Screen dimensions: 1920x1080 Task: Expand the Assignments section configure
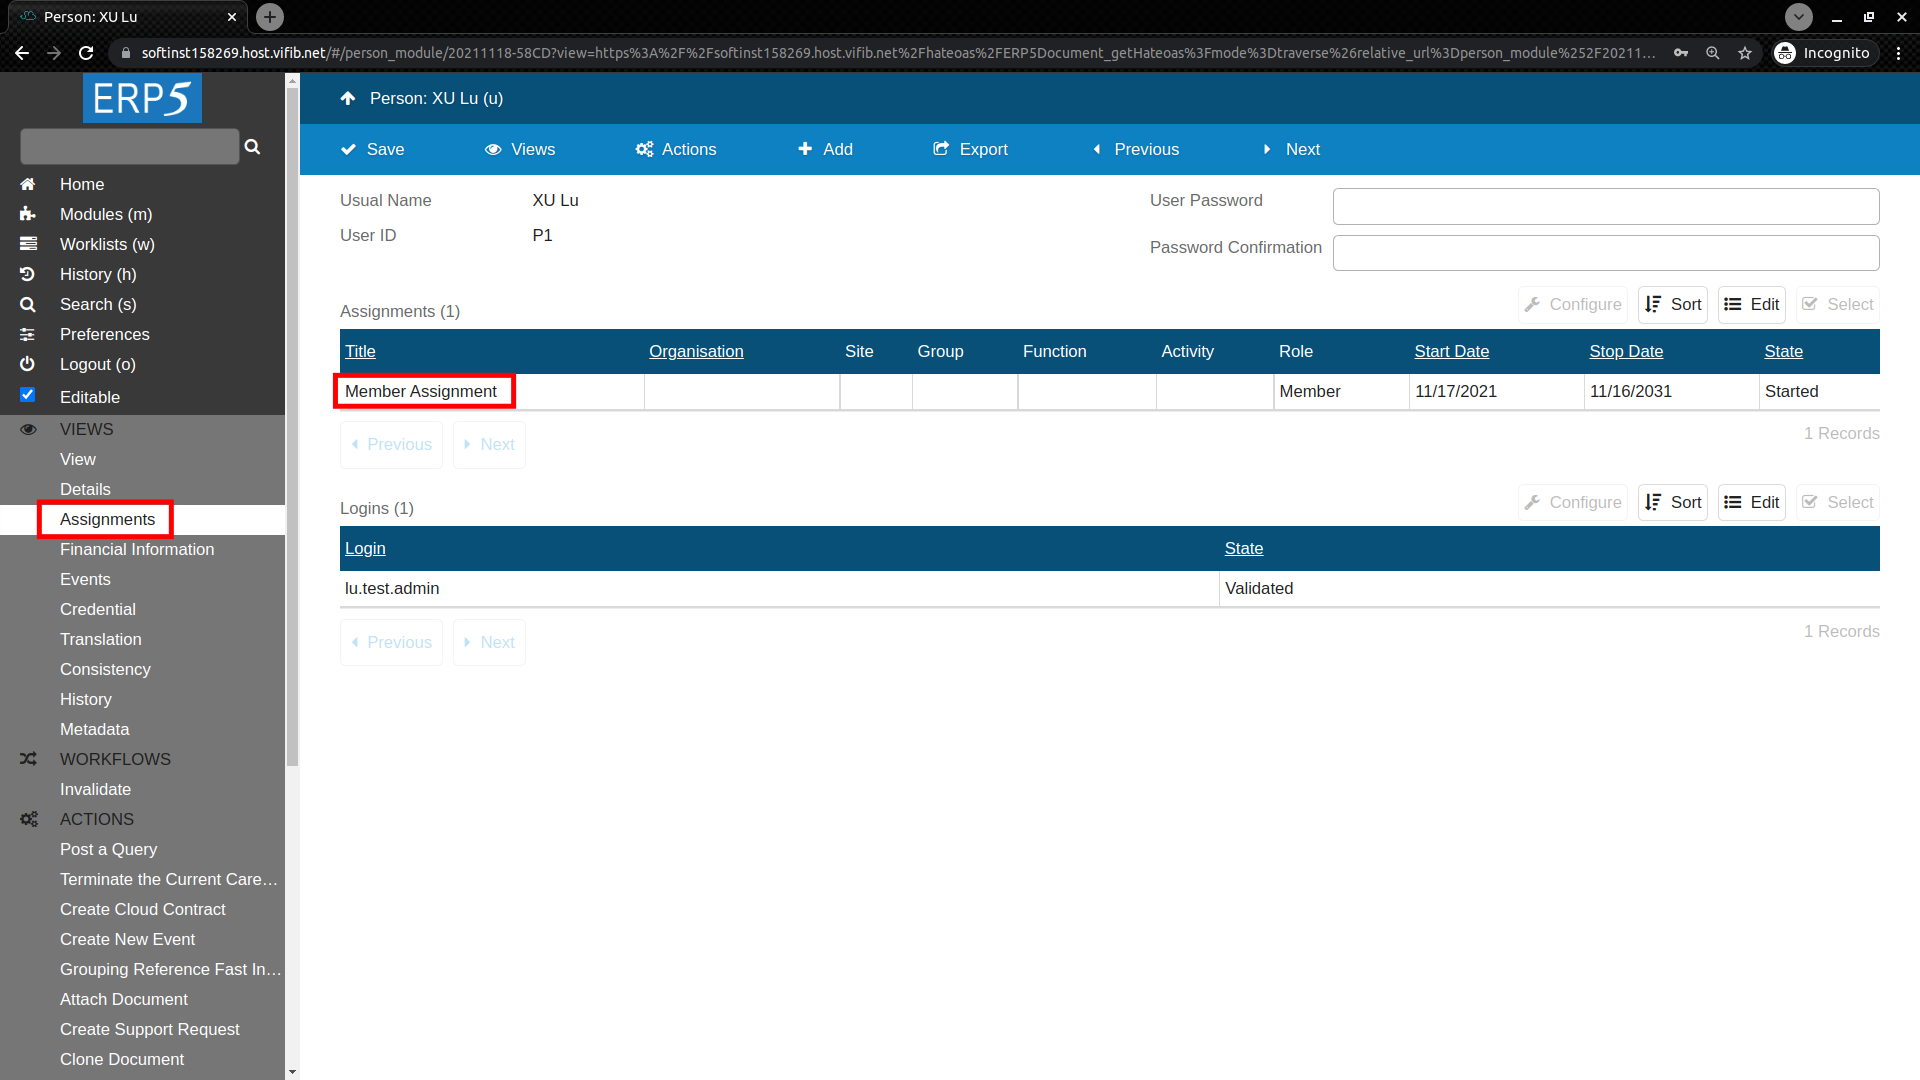coord(1575,305)
